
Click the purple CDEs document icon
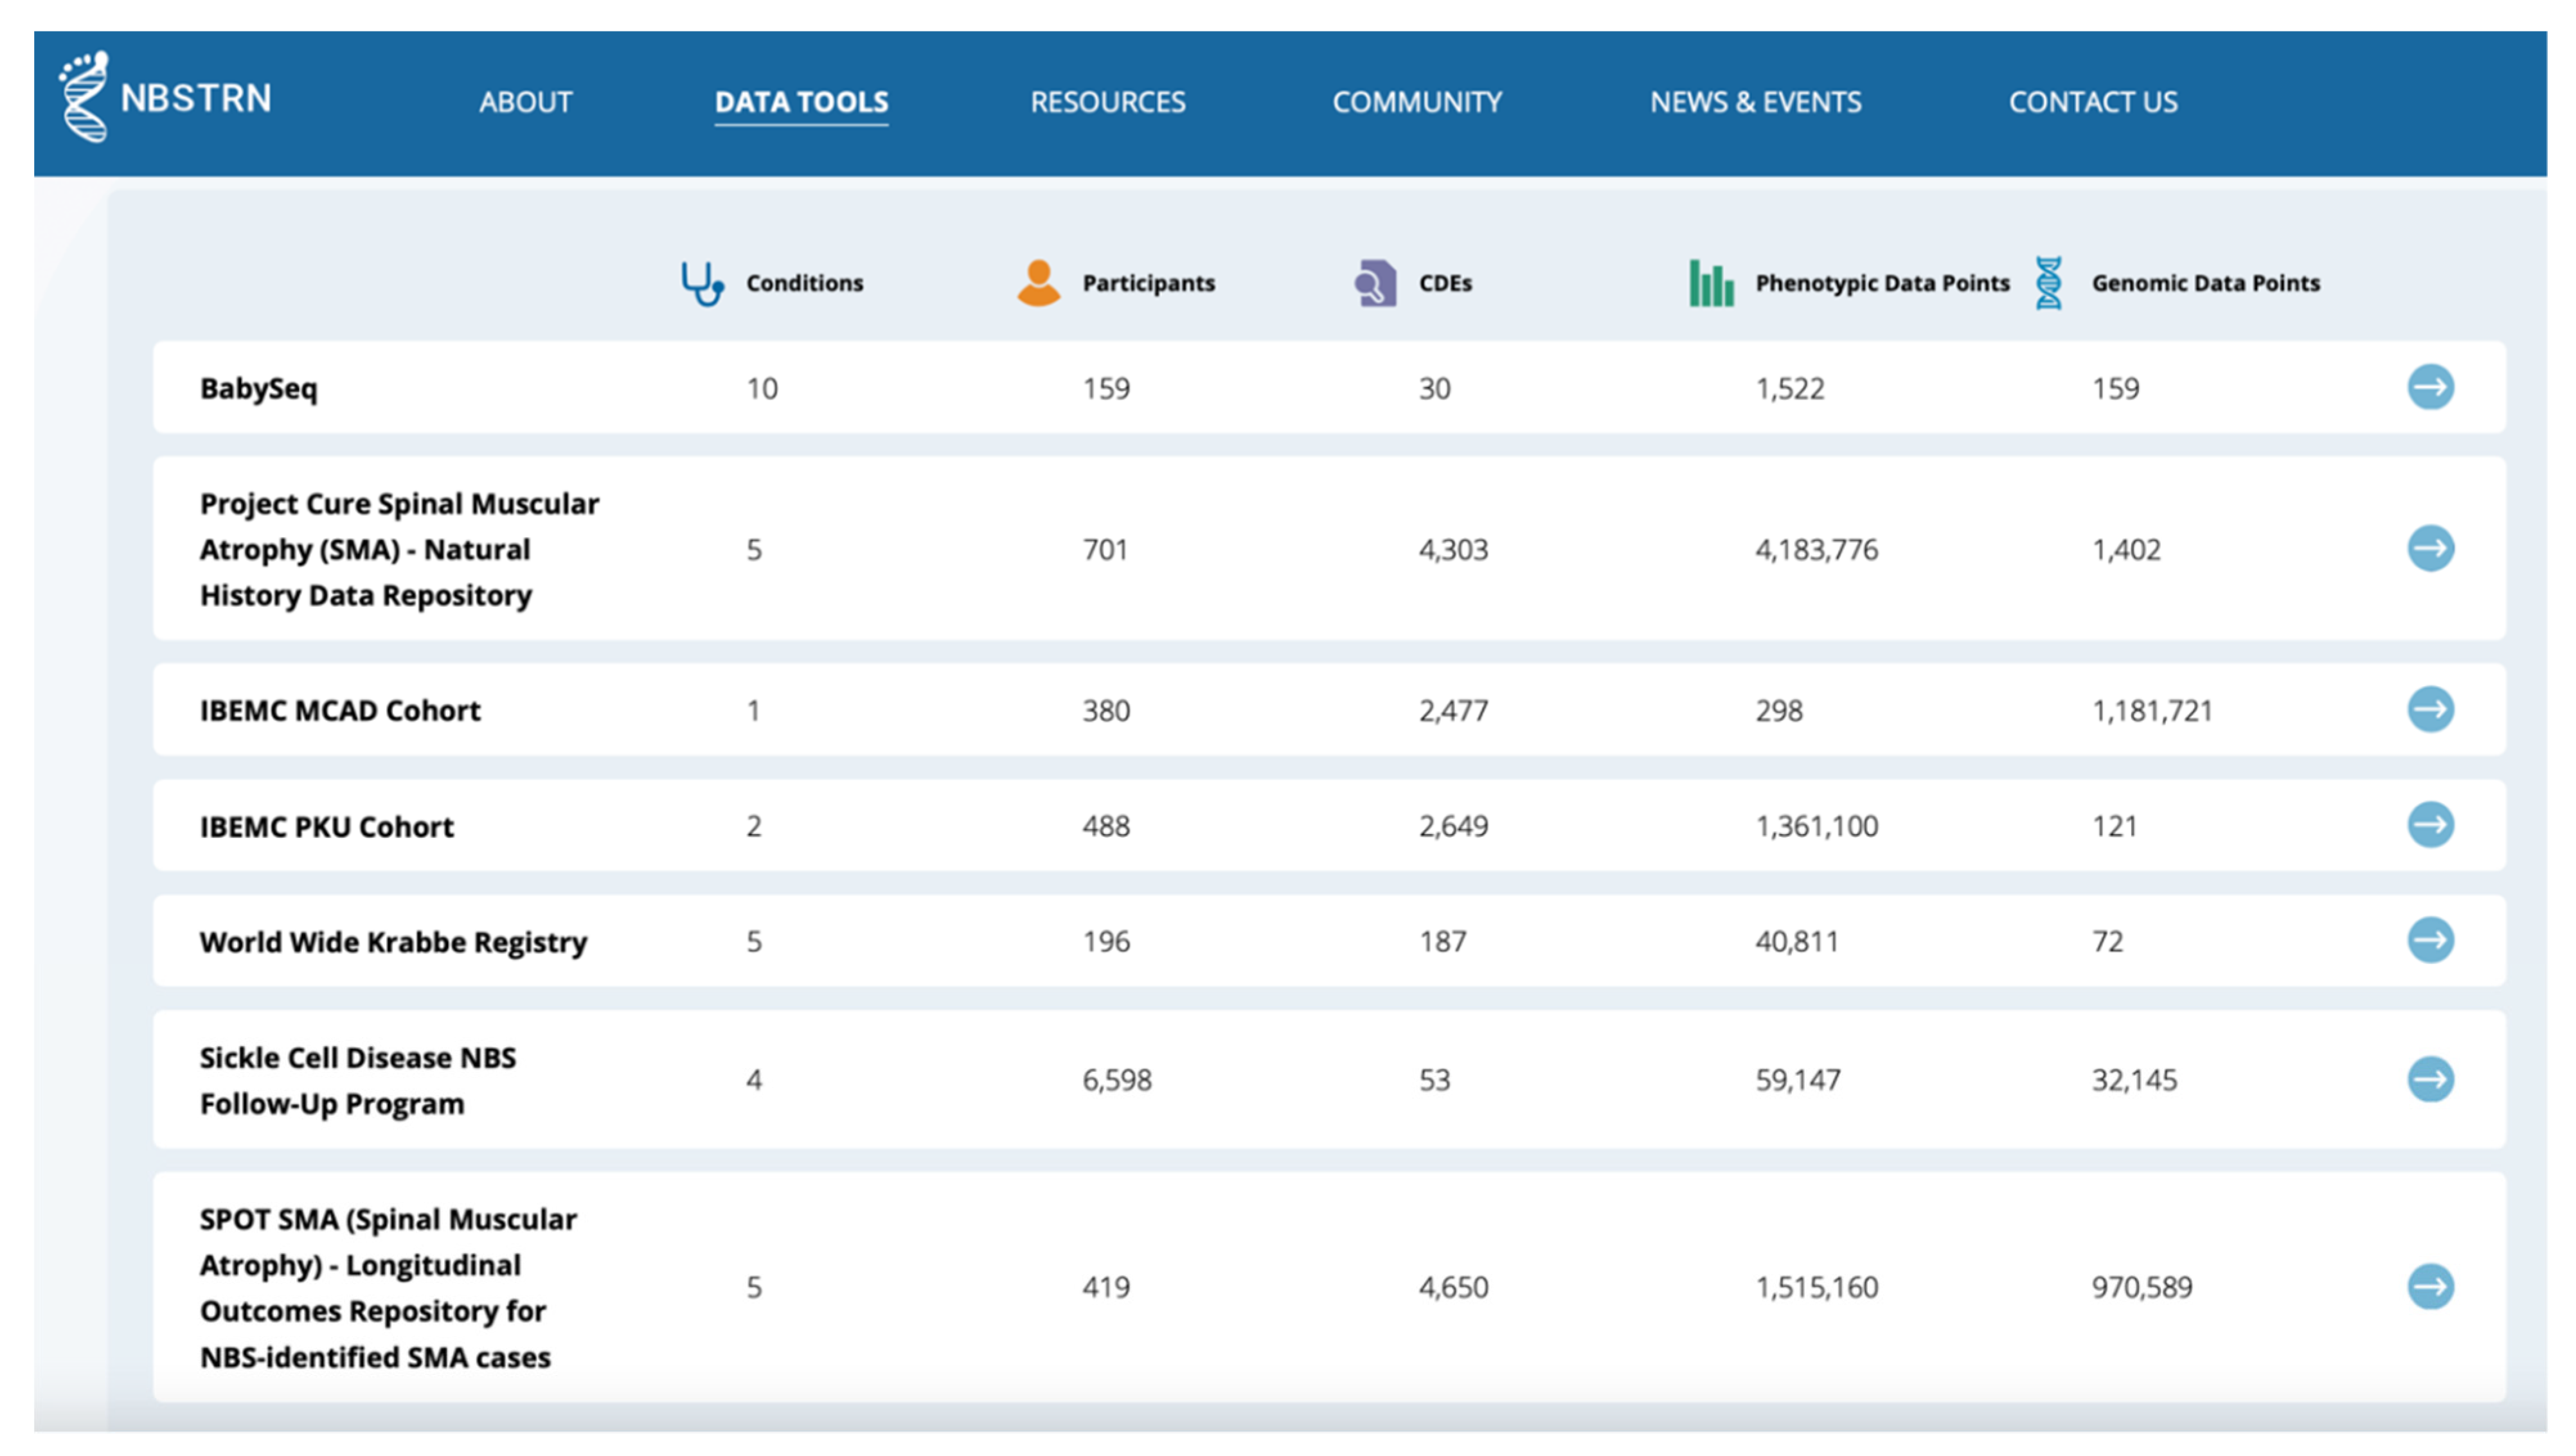pyautogui.click(x=1375, y=283)
